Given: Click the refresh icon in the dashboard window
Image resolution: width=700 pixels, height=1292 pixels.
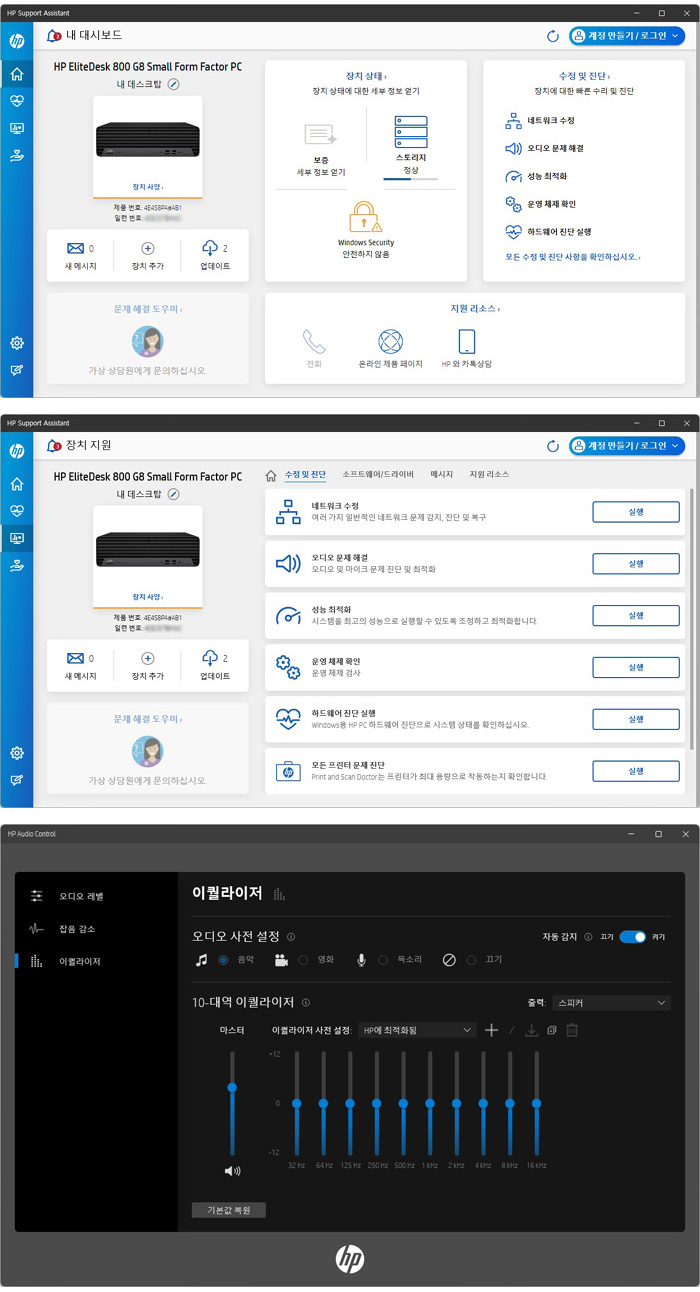Looking at the screenshot, I should click(553, 36).
